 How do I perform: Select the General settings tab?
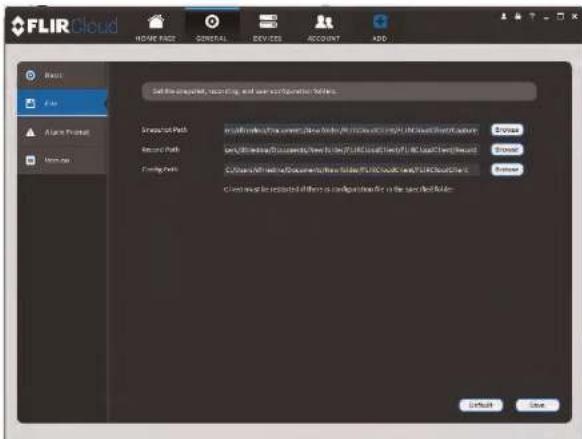212,26
